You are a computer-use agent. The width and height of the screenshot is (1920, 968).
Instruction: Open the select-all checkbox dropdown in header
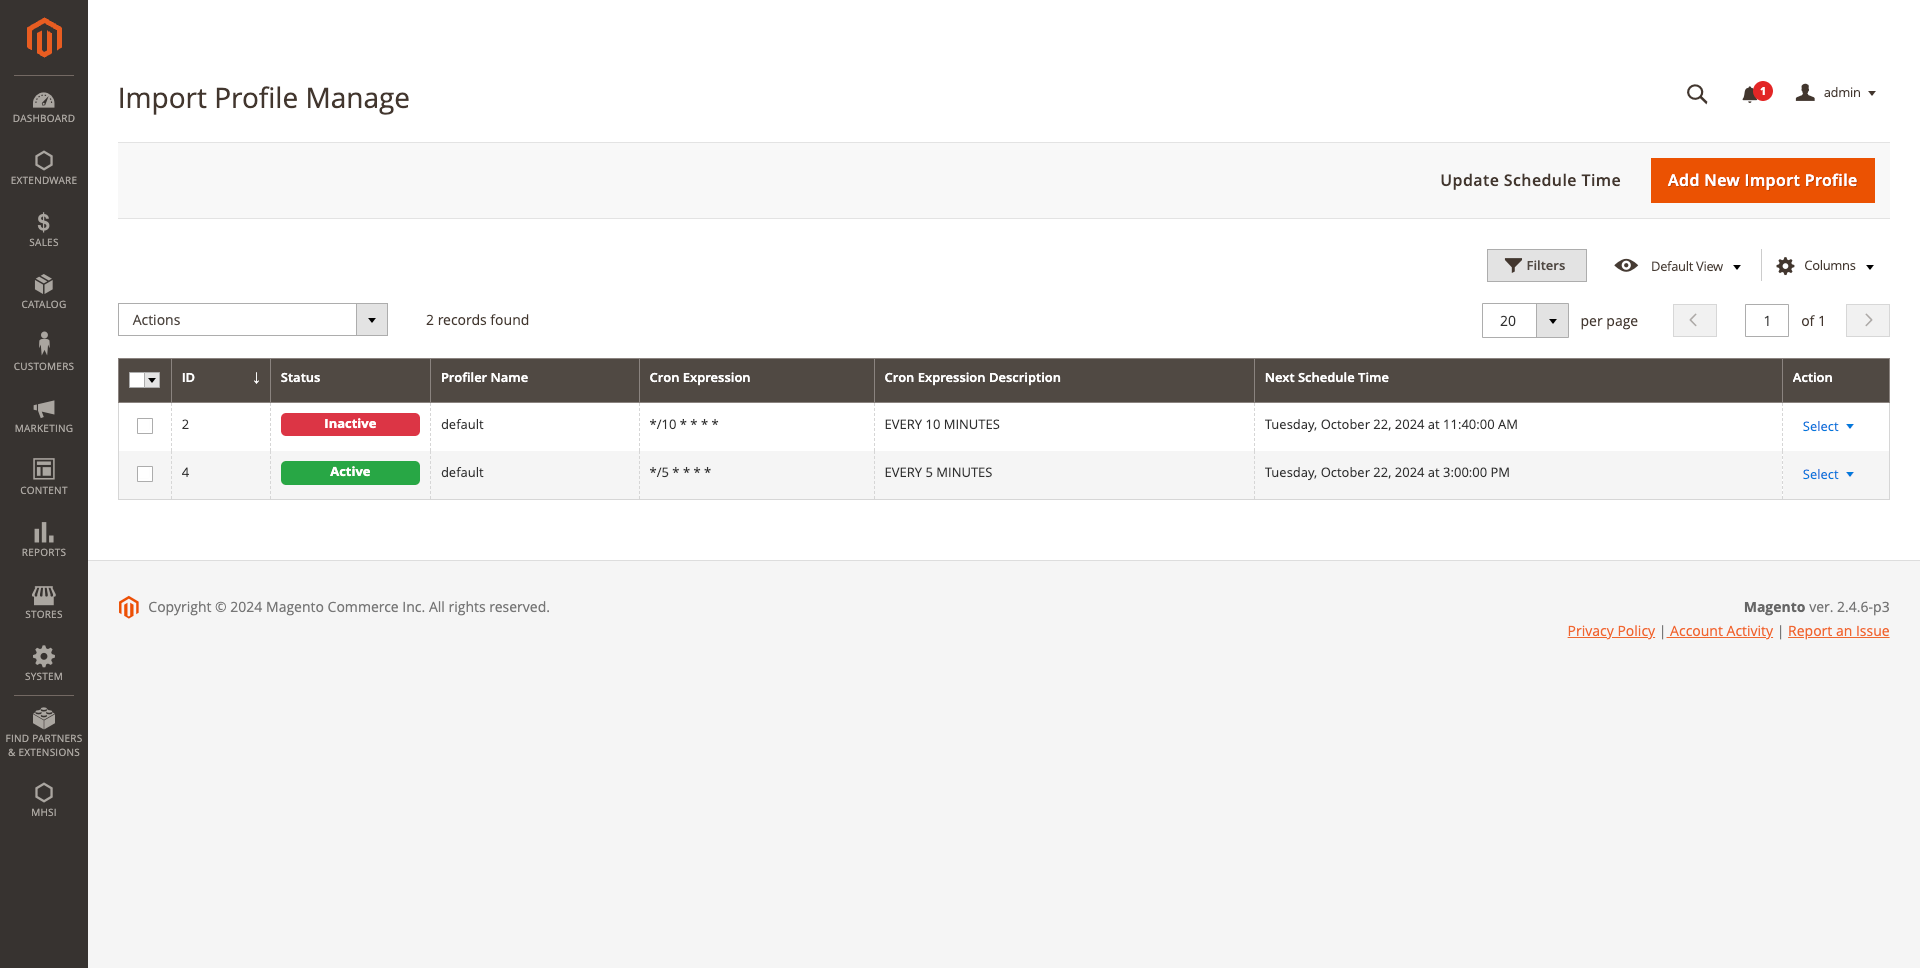point(152,380)
